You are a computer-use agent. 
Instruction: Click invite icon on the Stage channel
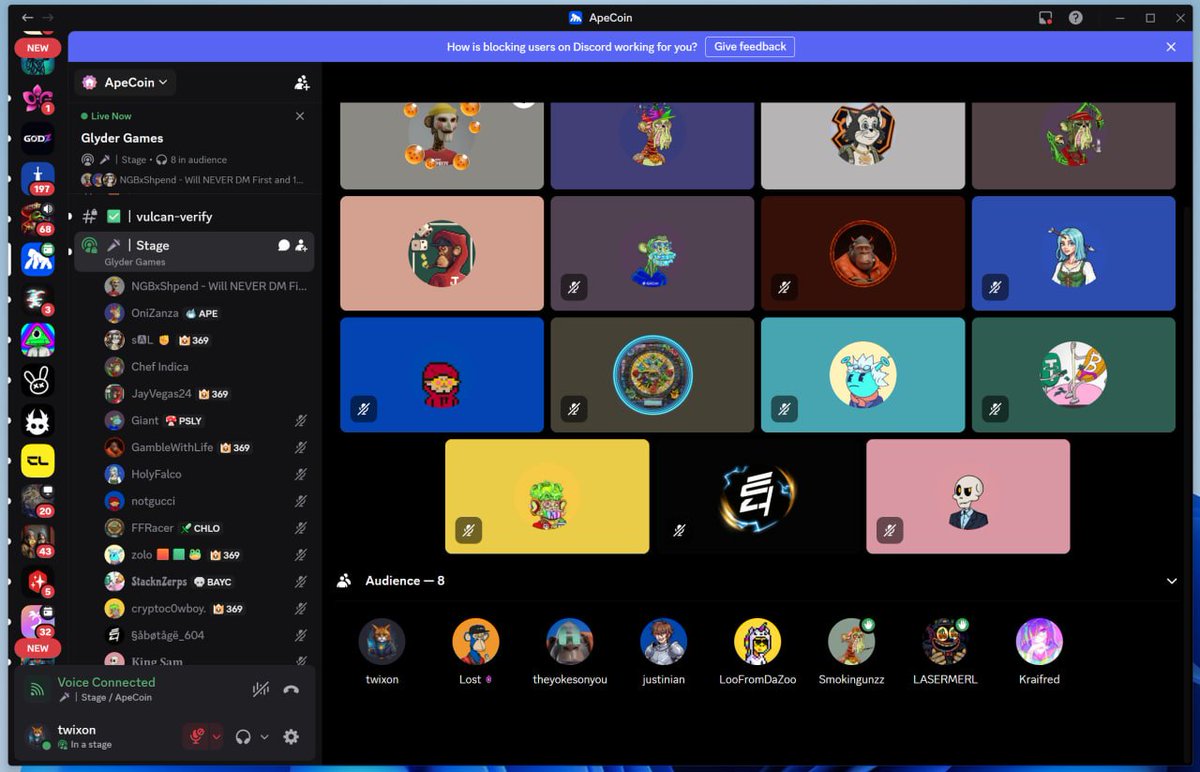click(x=301, y=245)
